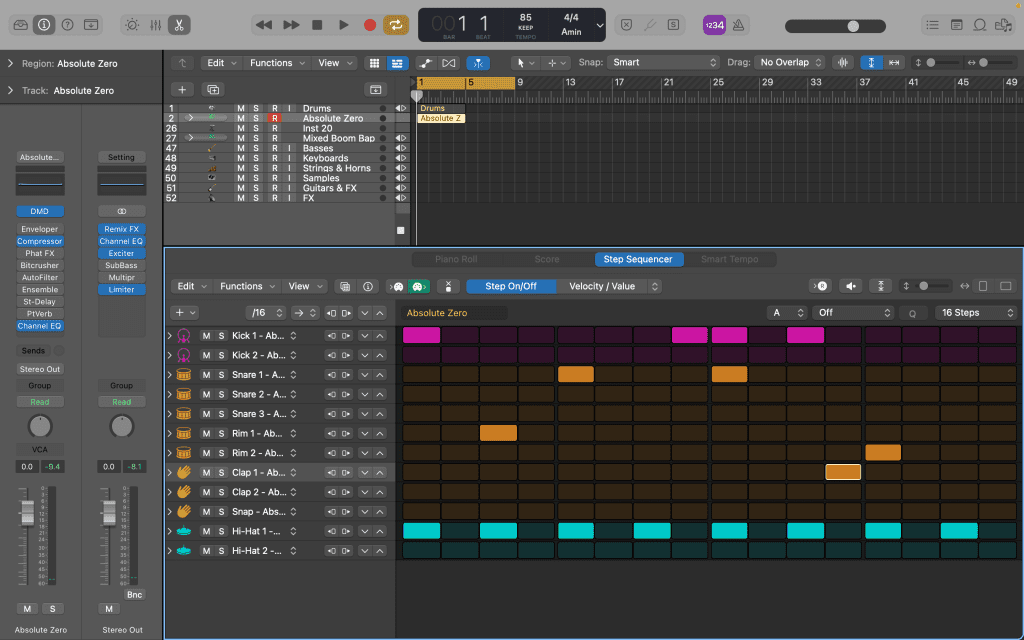Open the /16 step rate dropdown
The width and height of the screenshot is (1024, 640).
pos(266,313)
